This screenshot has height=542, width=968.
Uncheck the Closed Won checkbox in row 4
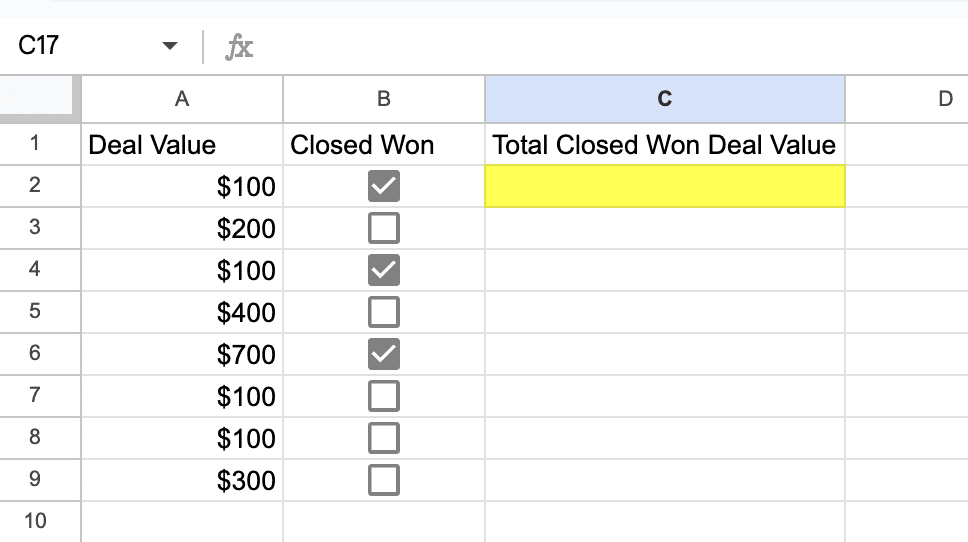(x=384, y=271)
